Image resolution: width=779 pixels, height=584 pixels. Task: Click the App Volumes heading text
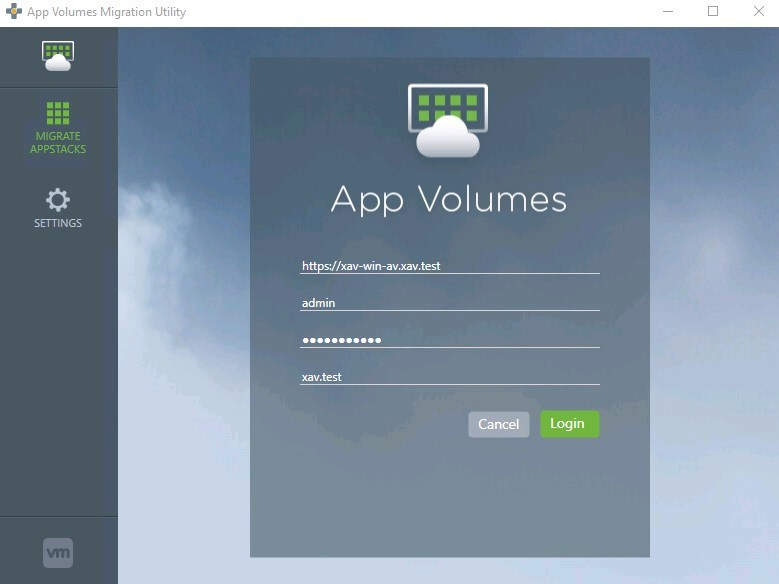pyautogui.click(x=449, y=200)
